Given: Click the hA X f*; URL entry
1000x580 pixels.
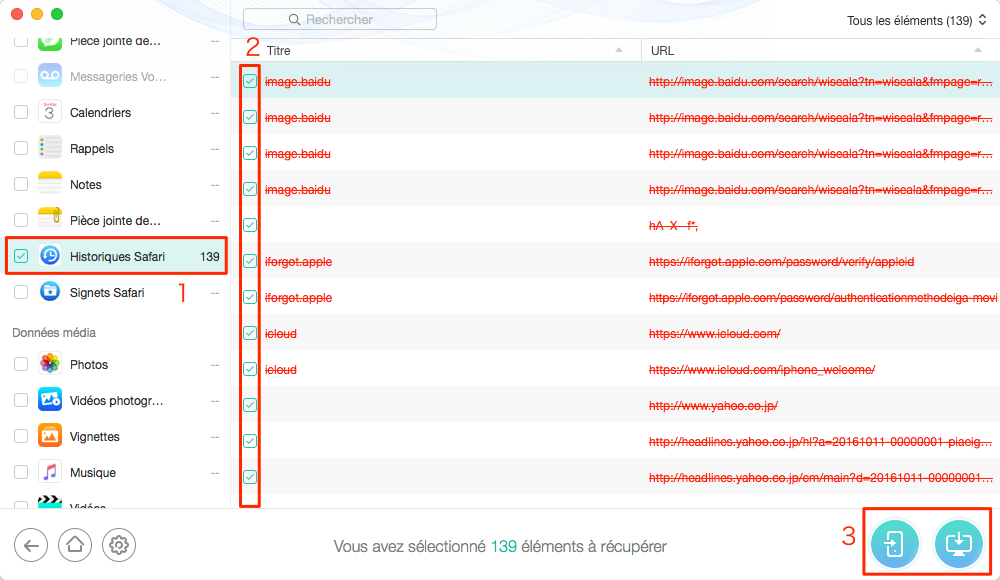Looking at the screenshot, I should (x=673, y=225).
